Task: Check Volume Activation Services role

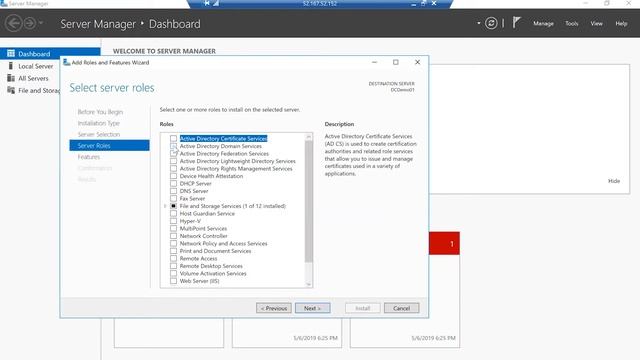Action: pyautogui.click(x=173, y=273)
